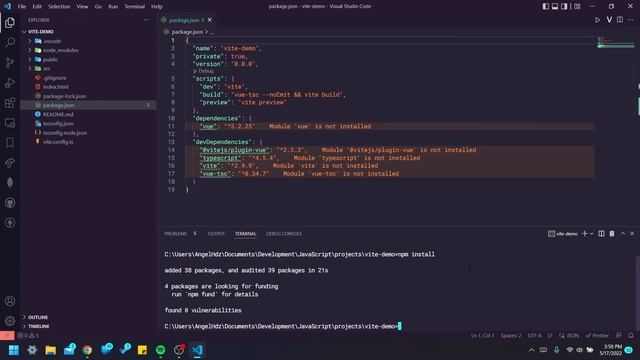Click the remote indicator in status bar
Image resolution: width=640 pixels, height=360 pixels.
click(x=7, y=336)
